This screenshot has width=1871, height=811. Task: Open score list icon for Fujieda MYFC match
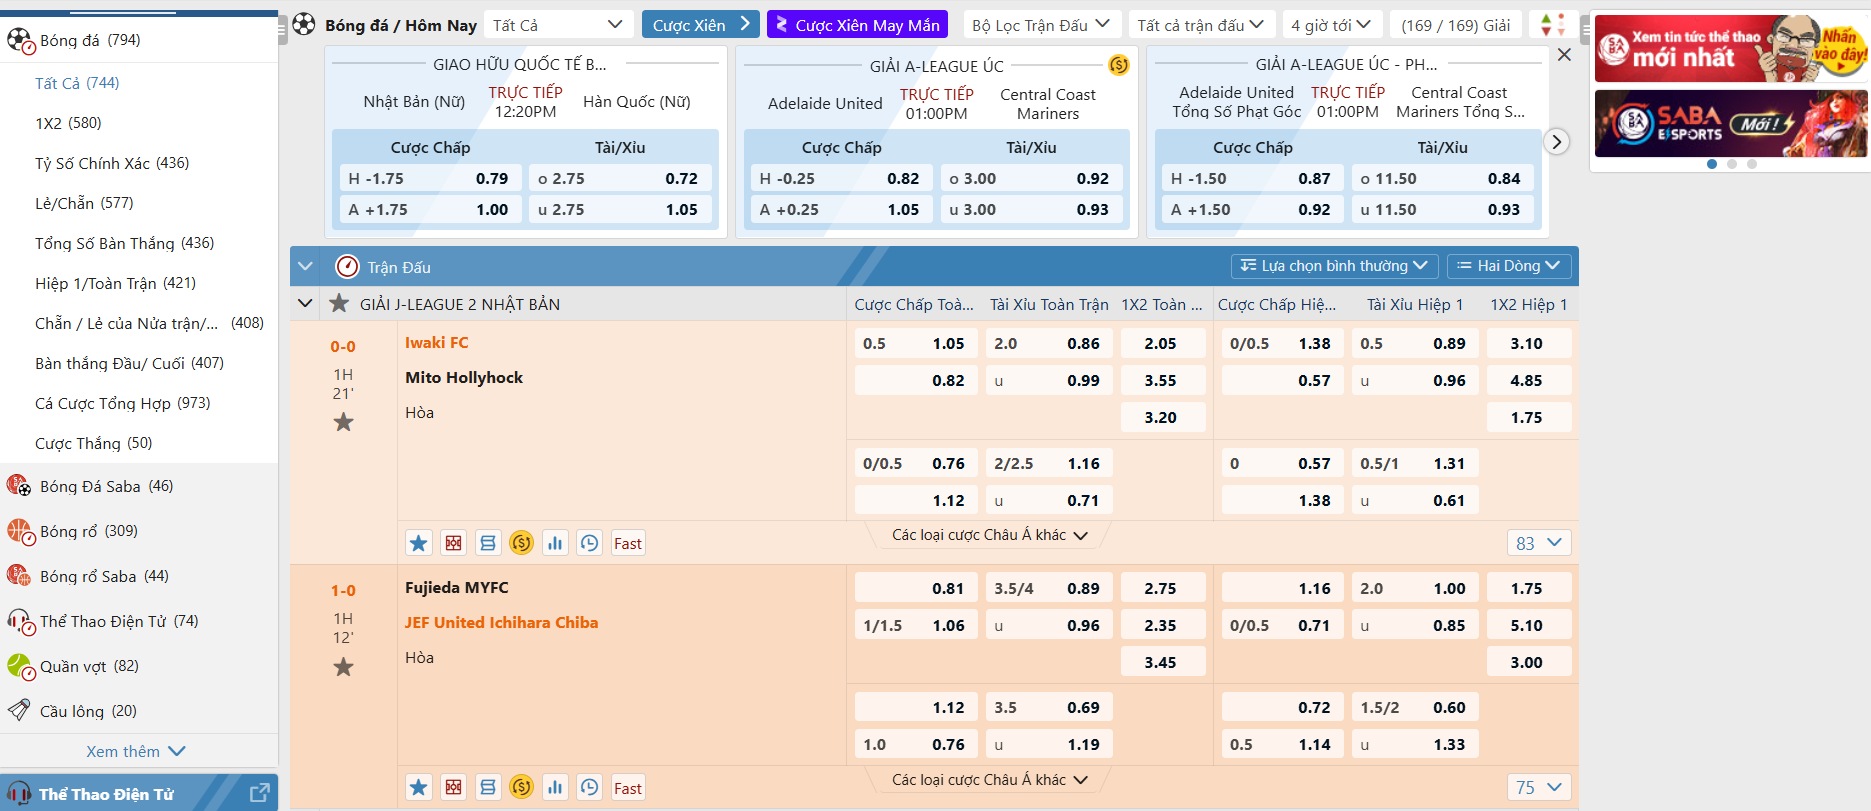(488, 788)
